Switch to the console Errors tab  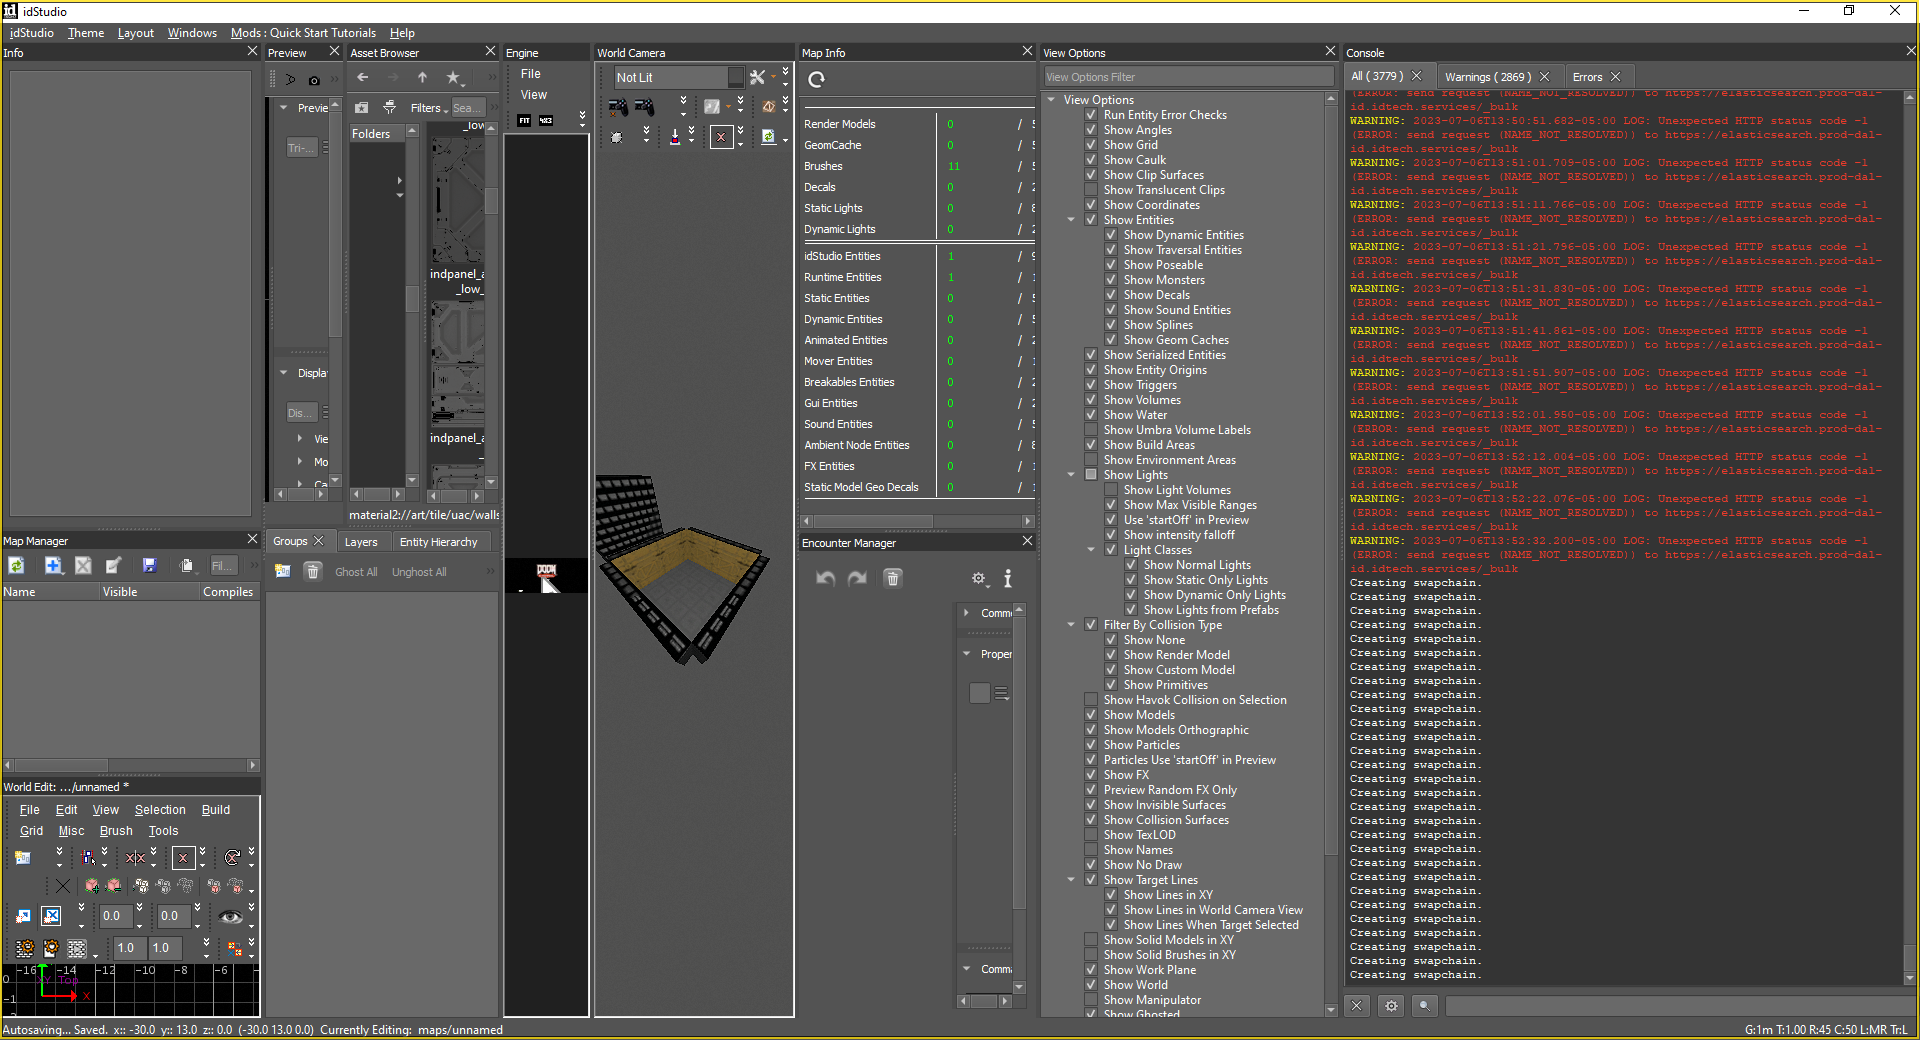(1587, 77)
